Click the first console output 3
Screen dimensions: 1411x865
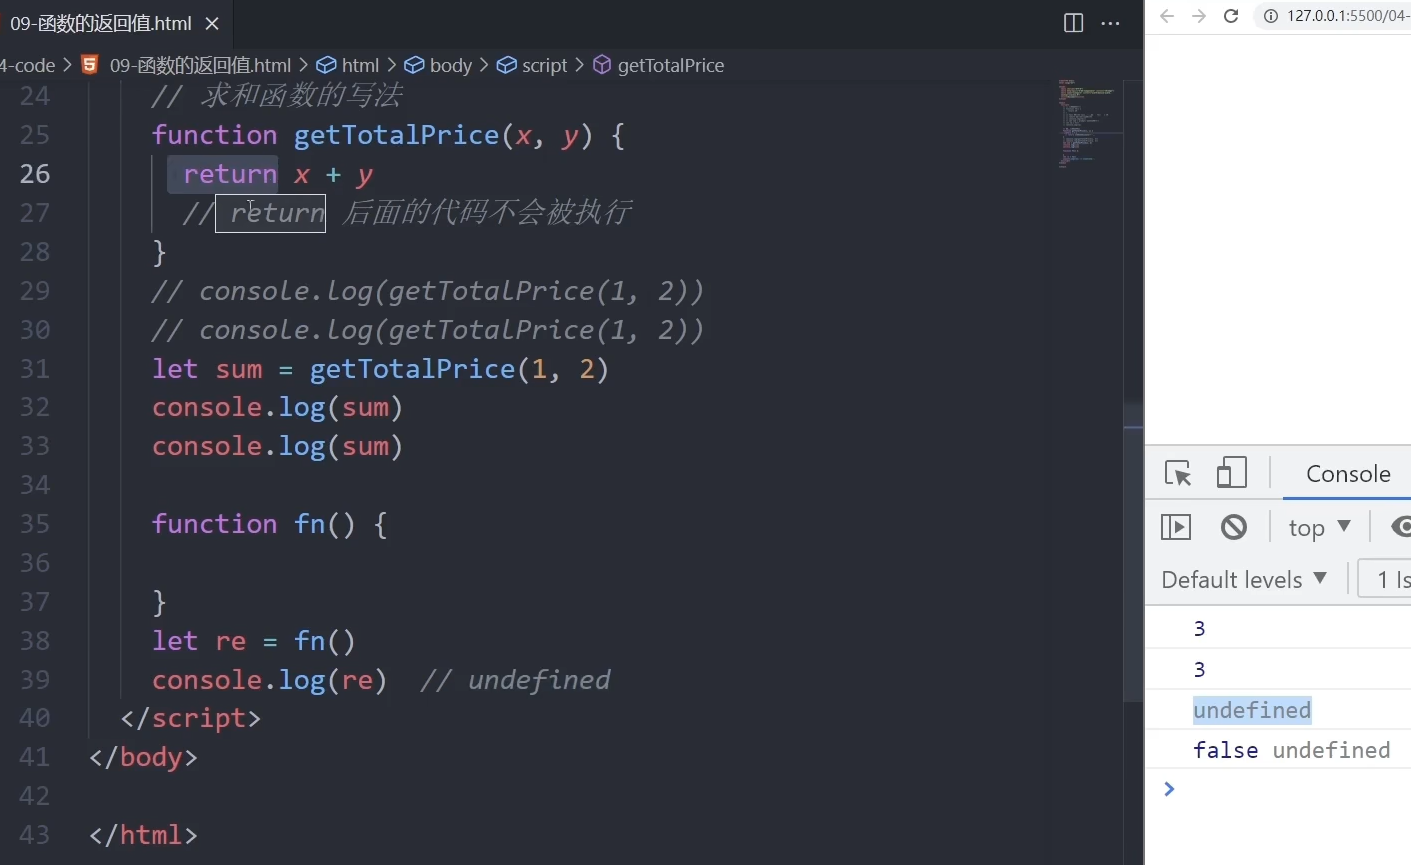pos(1199,628)
